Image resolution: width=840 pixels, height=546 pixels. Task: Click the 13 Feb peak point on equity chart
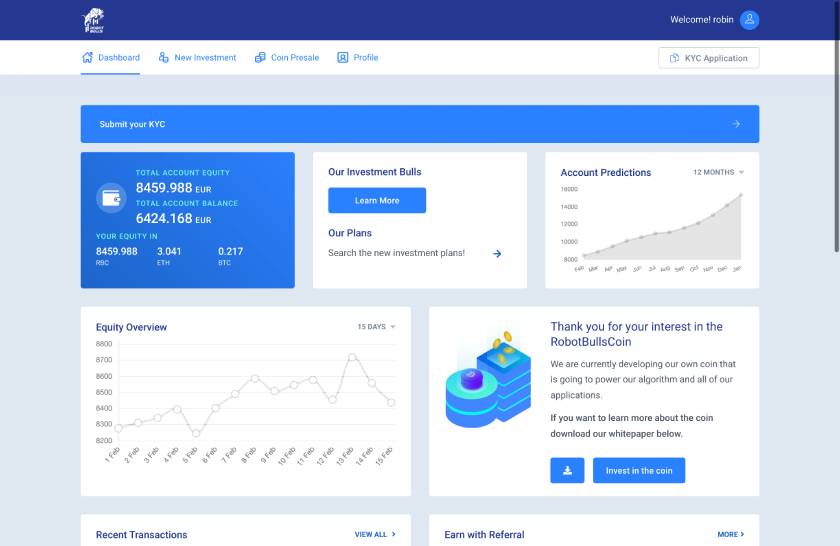point(352,357)
